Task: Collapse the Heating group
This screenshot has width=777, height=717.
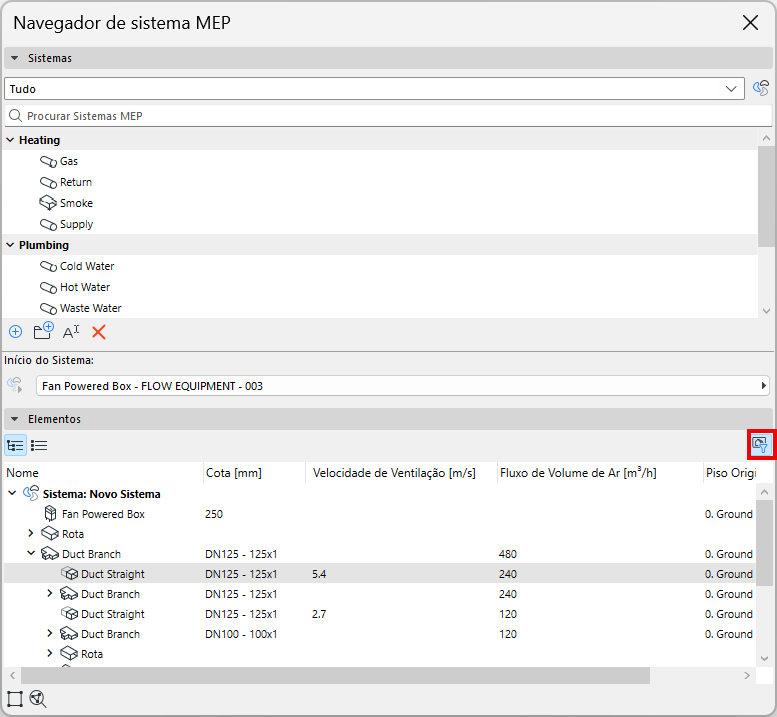Action: [10, 140]
